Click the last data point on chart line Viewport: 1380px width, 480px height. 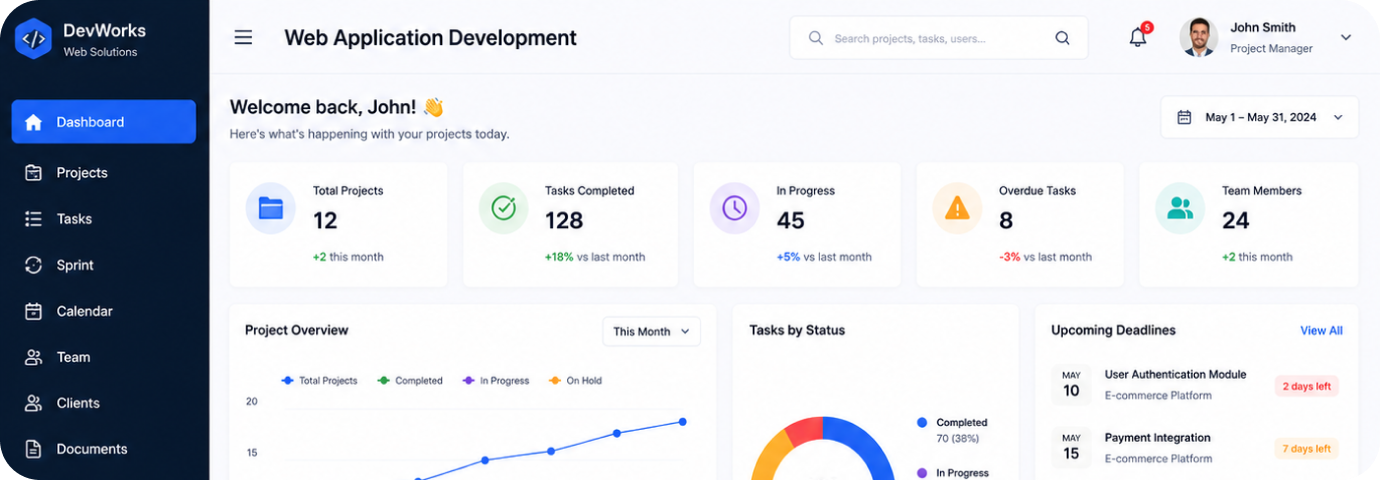pyautogui.click(x=683, y=422)
